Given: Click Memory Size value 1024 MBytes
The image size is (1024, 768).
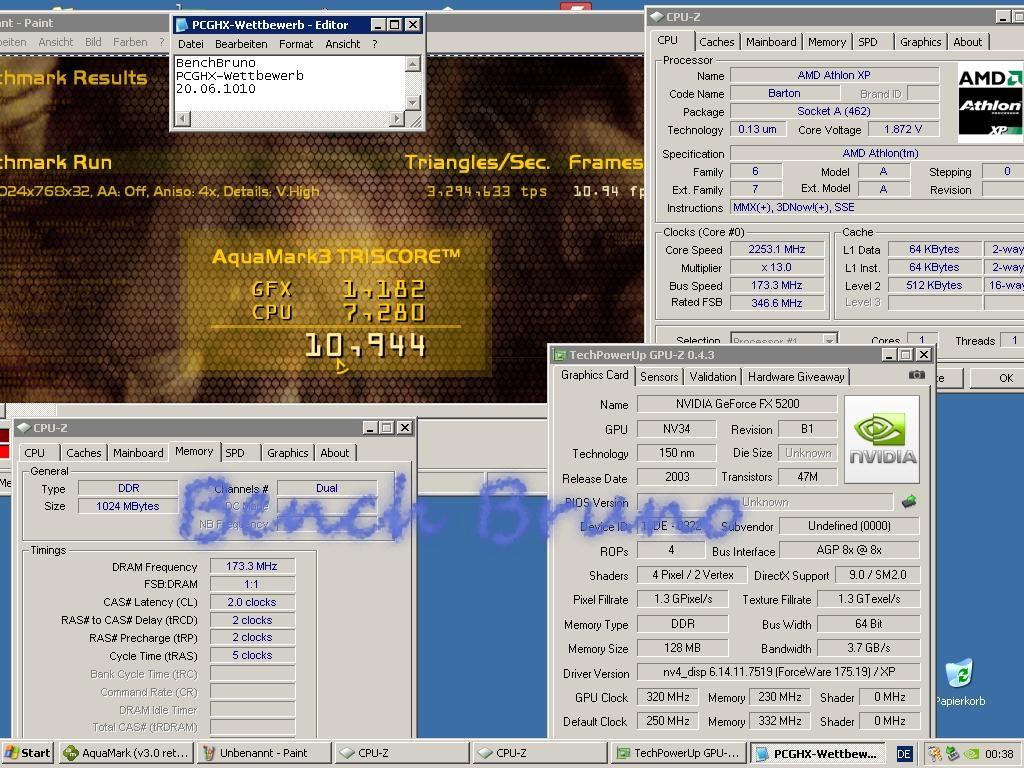Looking at the screenshot, I should pos(128,505).
